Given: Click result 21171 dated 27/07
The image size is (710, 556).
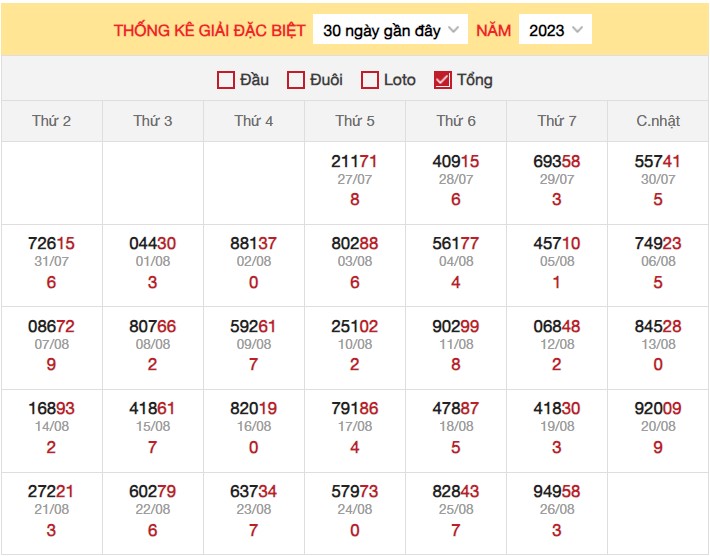Looking at the screenshot, I should [355, 161].
